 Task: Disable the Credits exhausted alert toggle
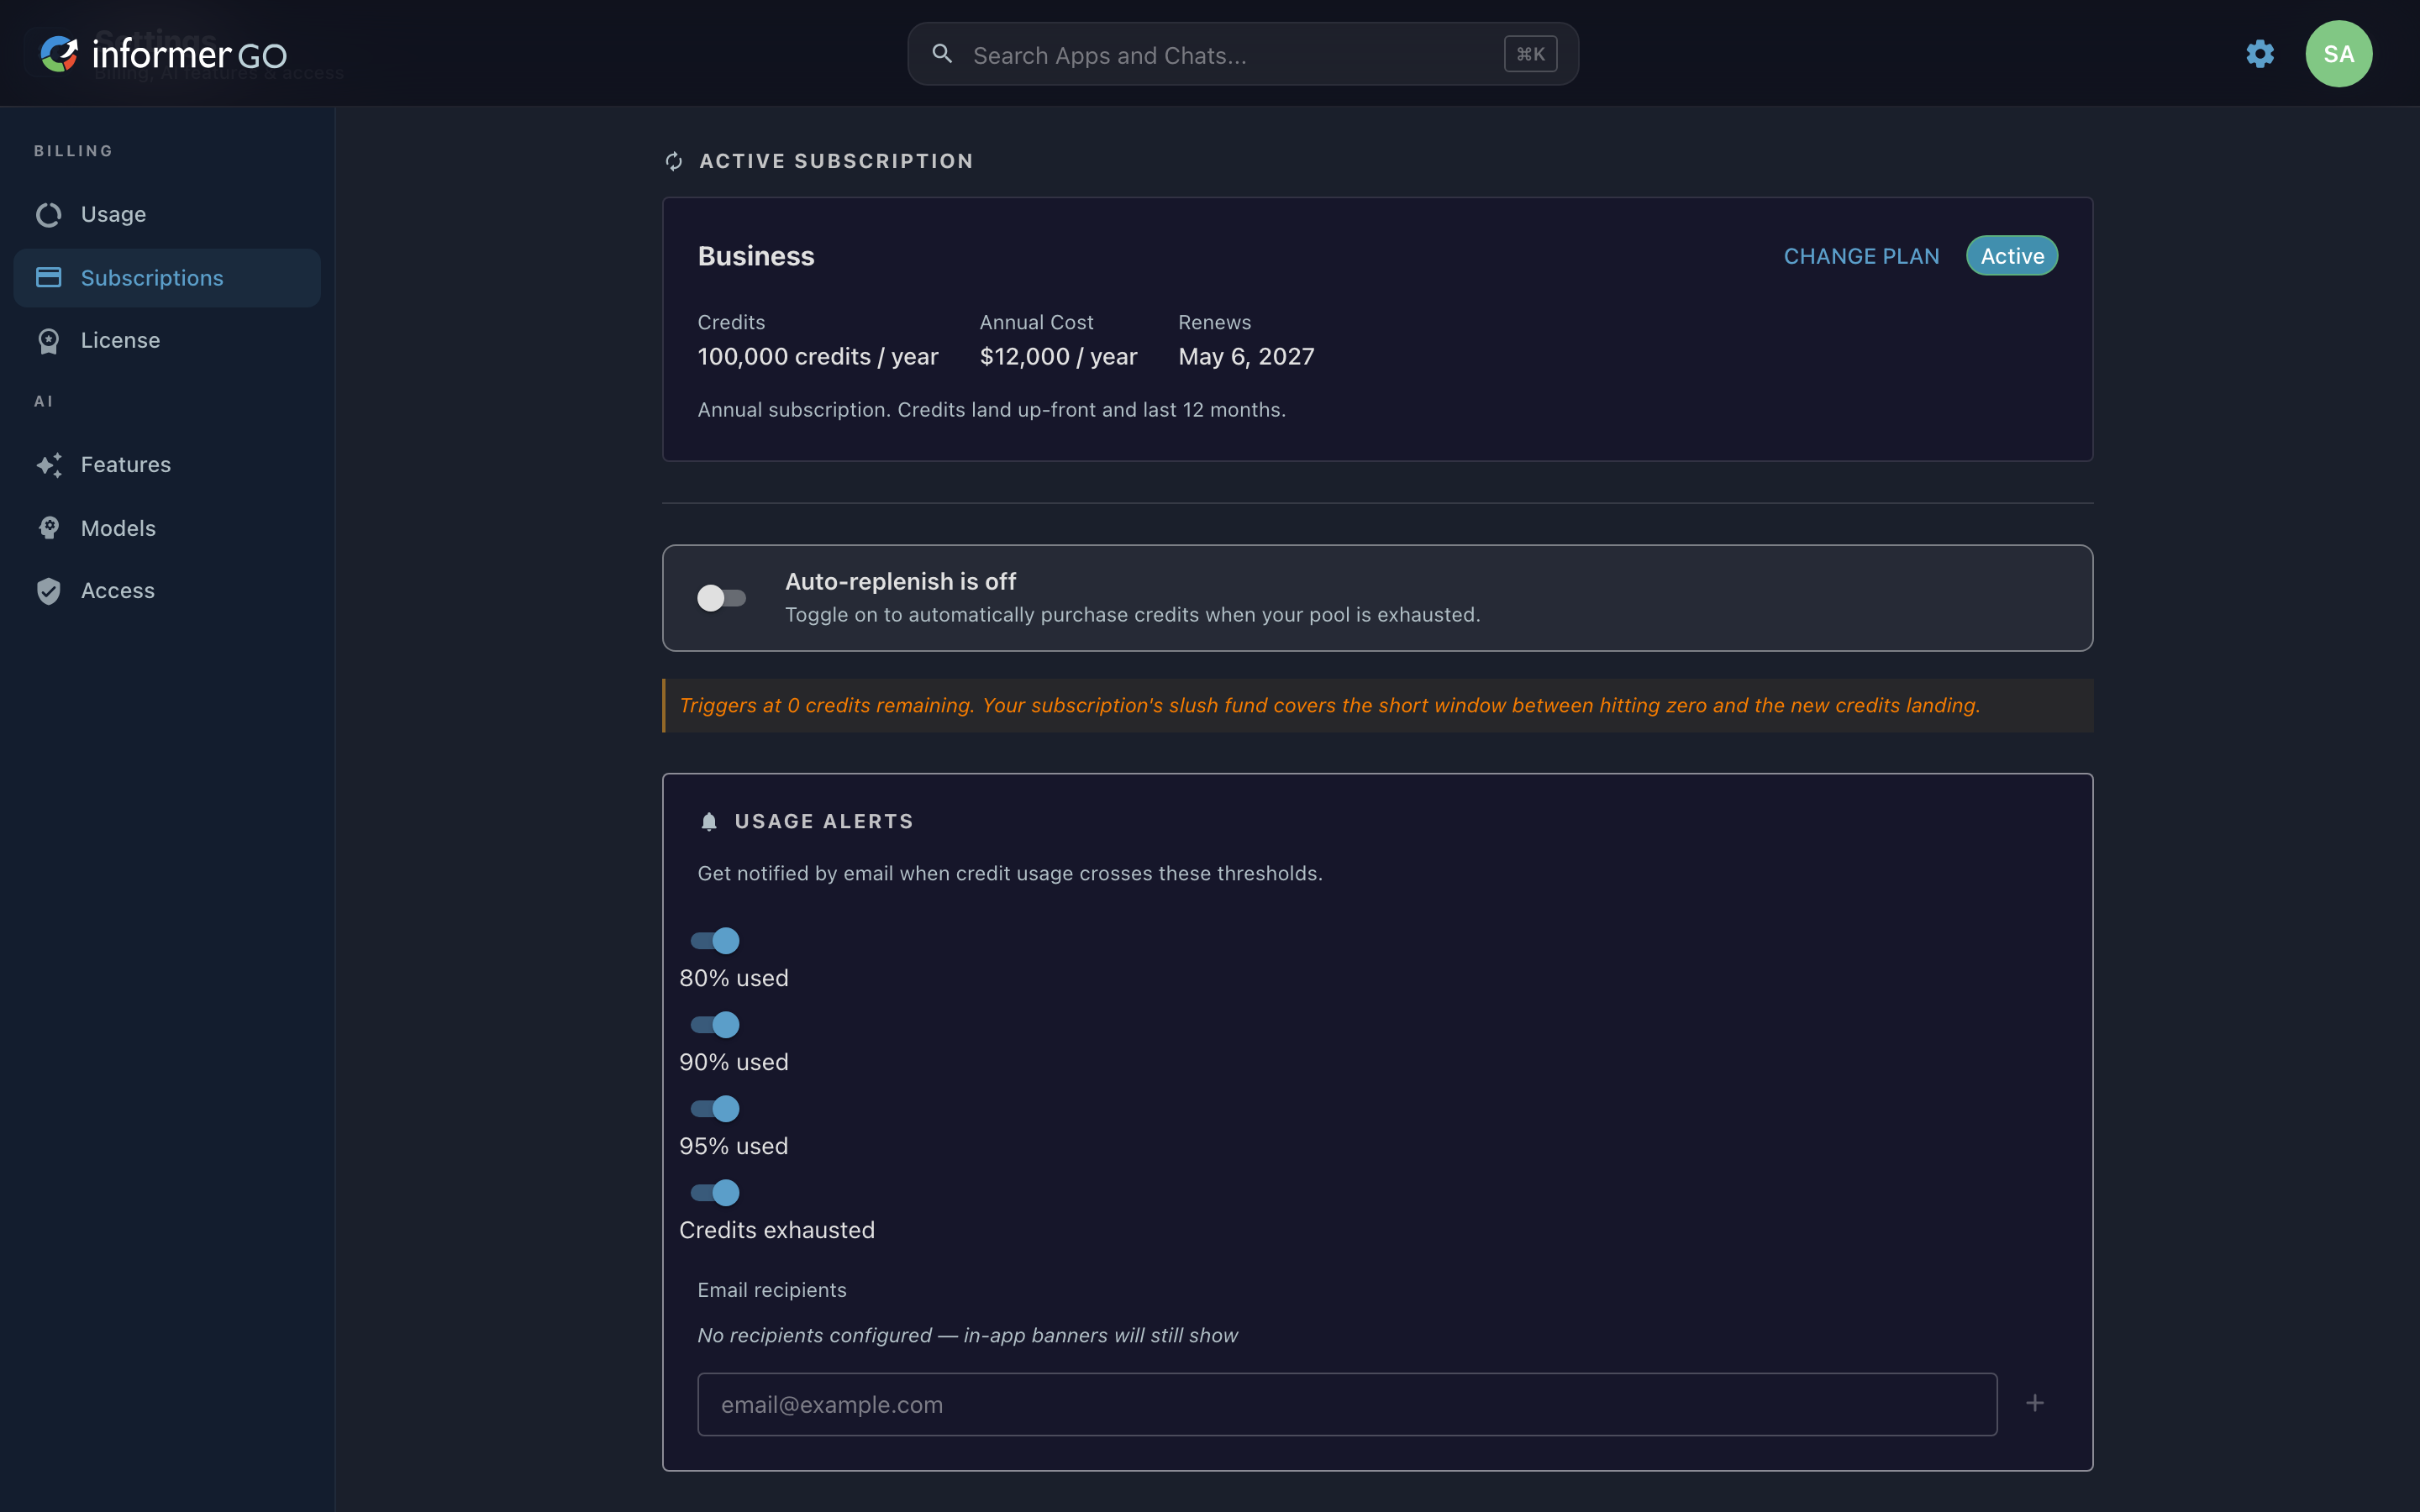715,1193
